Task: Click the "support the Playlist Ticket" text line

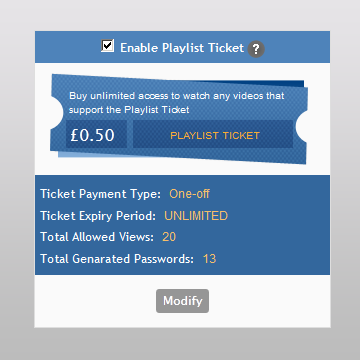Action: tap(129, 110)
